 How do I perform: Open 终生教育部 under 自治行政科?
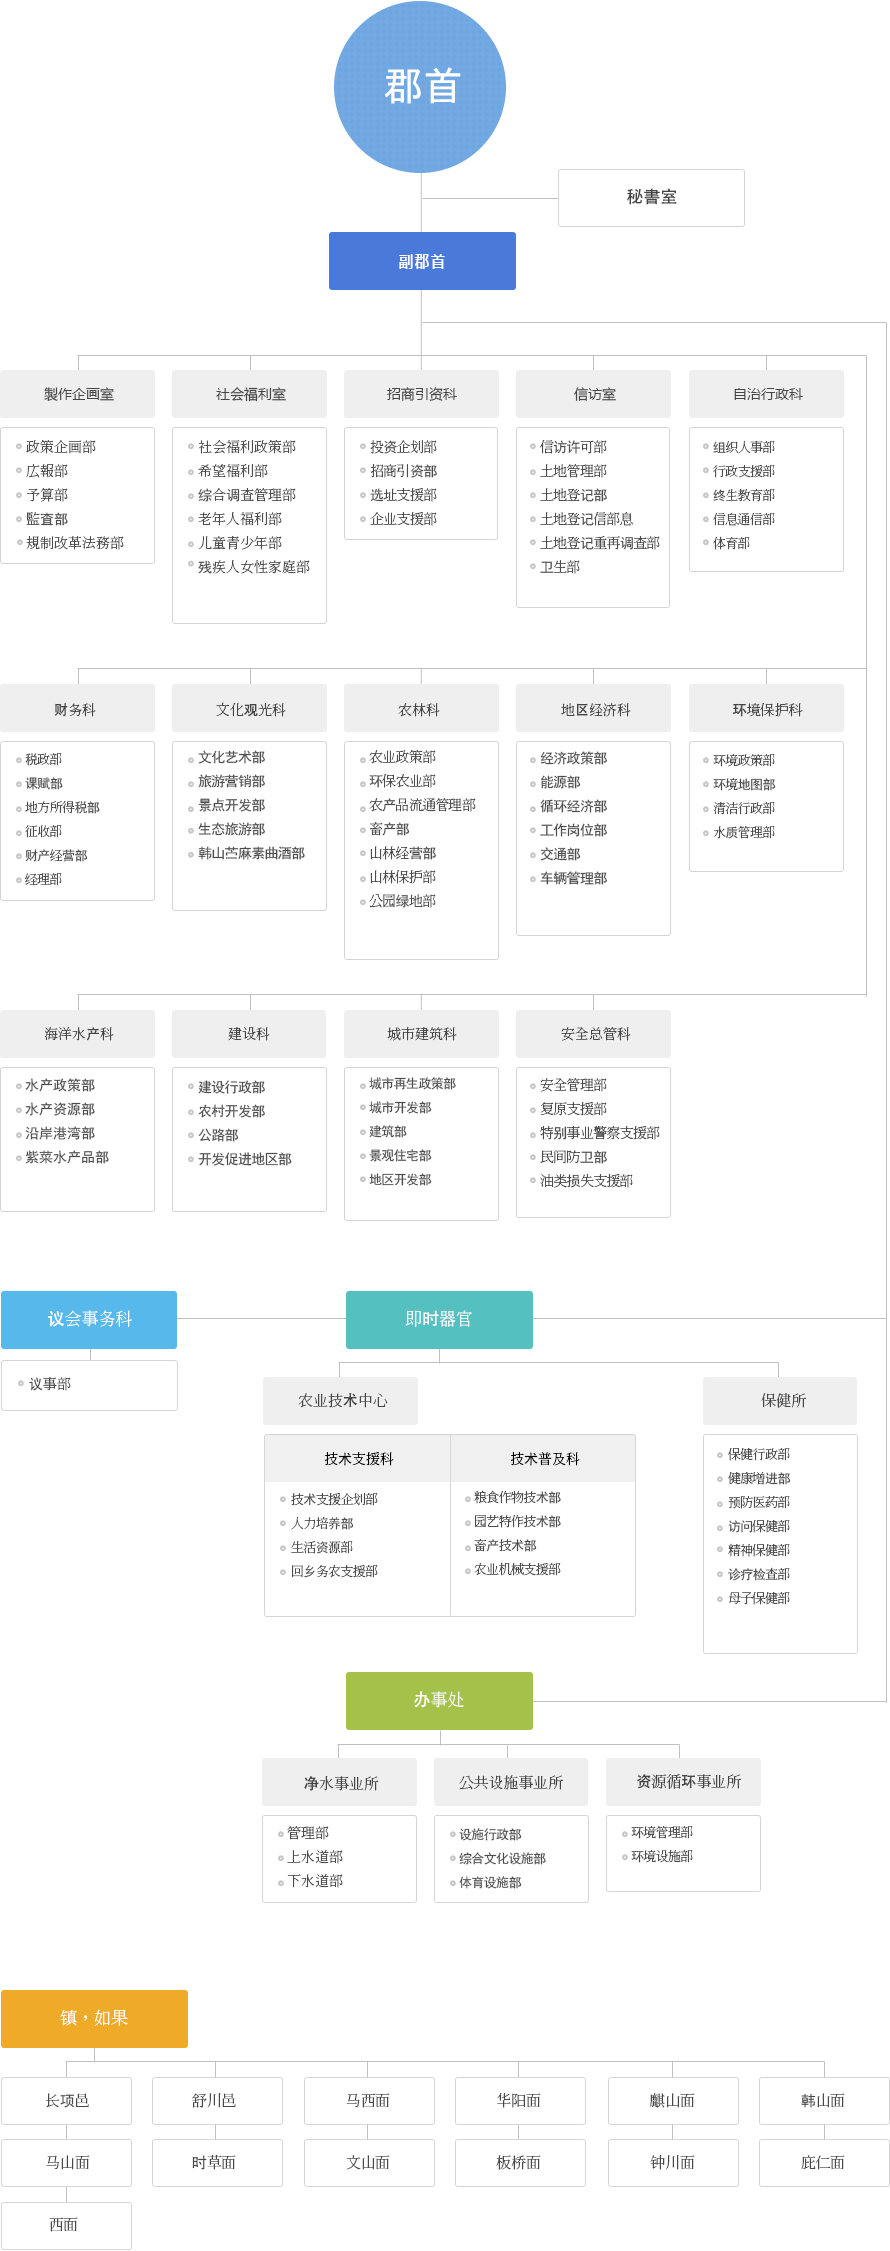pyautogui.click(x=743, y=495)
